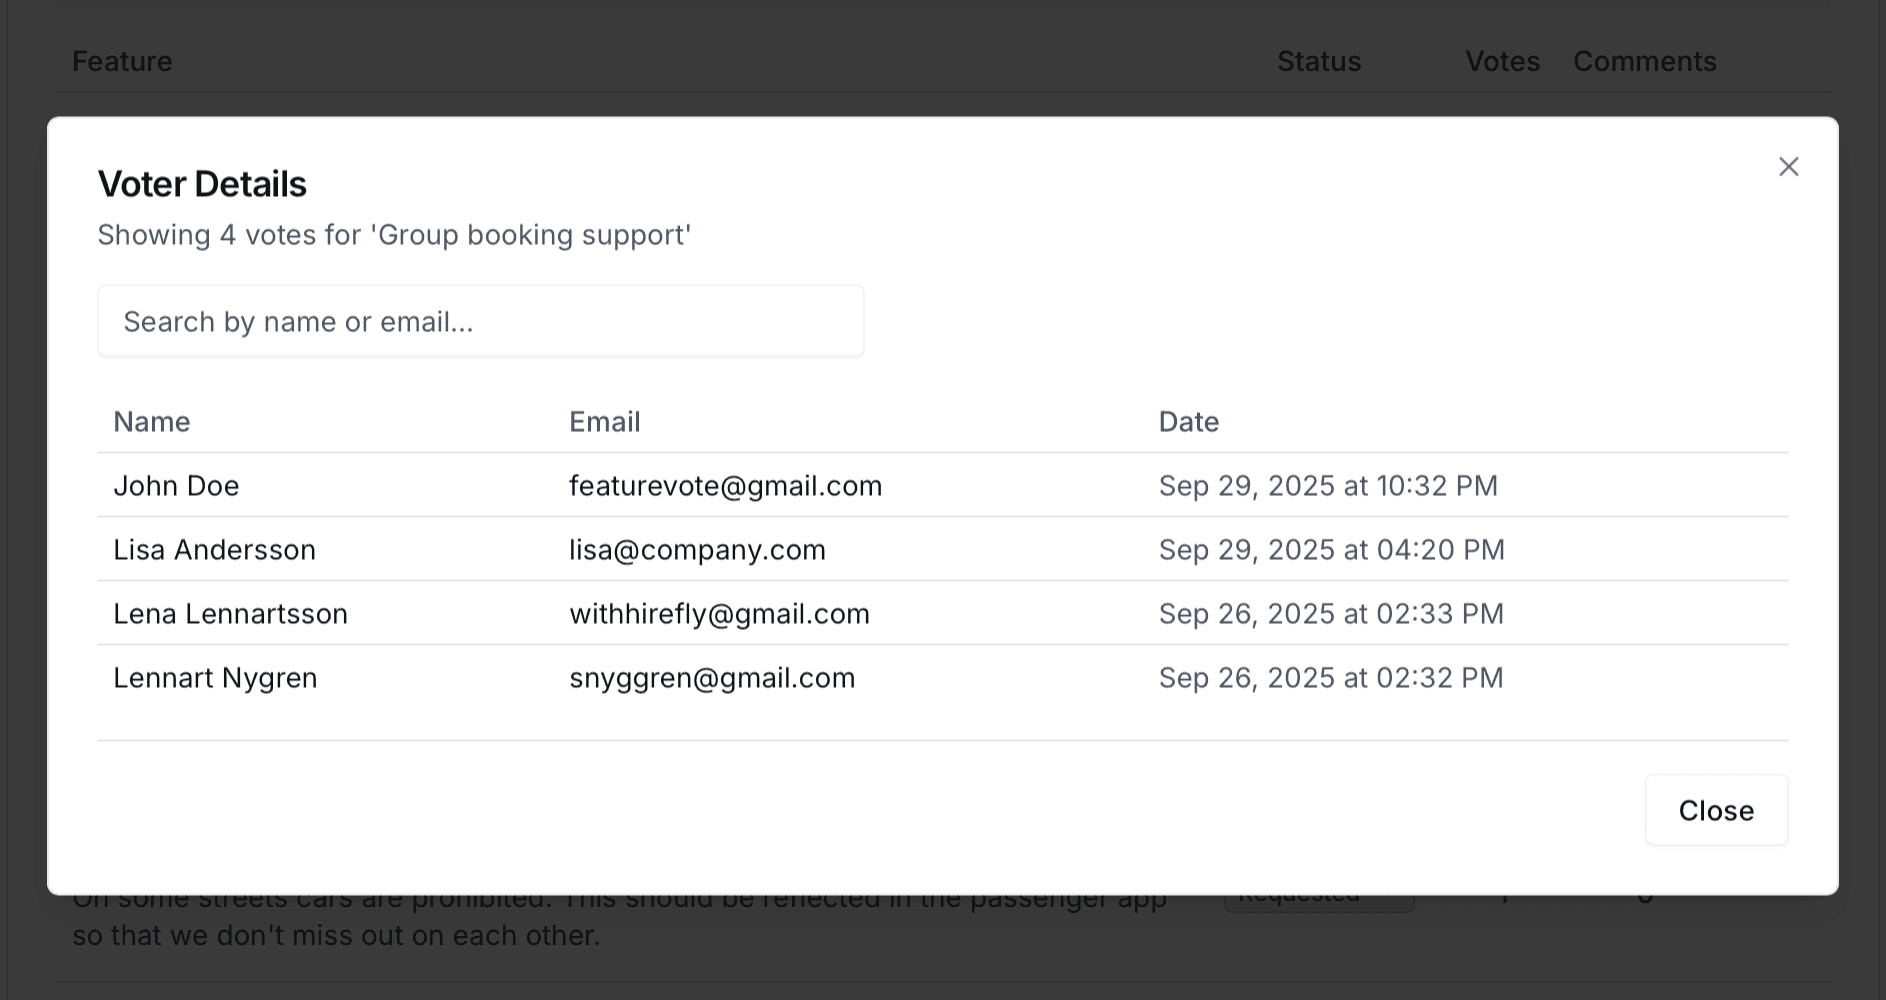Click the Close button

tap(1716, 810)
